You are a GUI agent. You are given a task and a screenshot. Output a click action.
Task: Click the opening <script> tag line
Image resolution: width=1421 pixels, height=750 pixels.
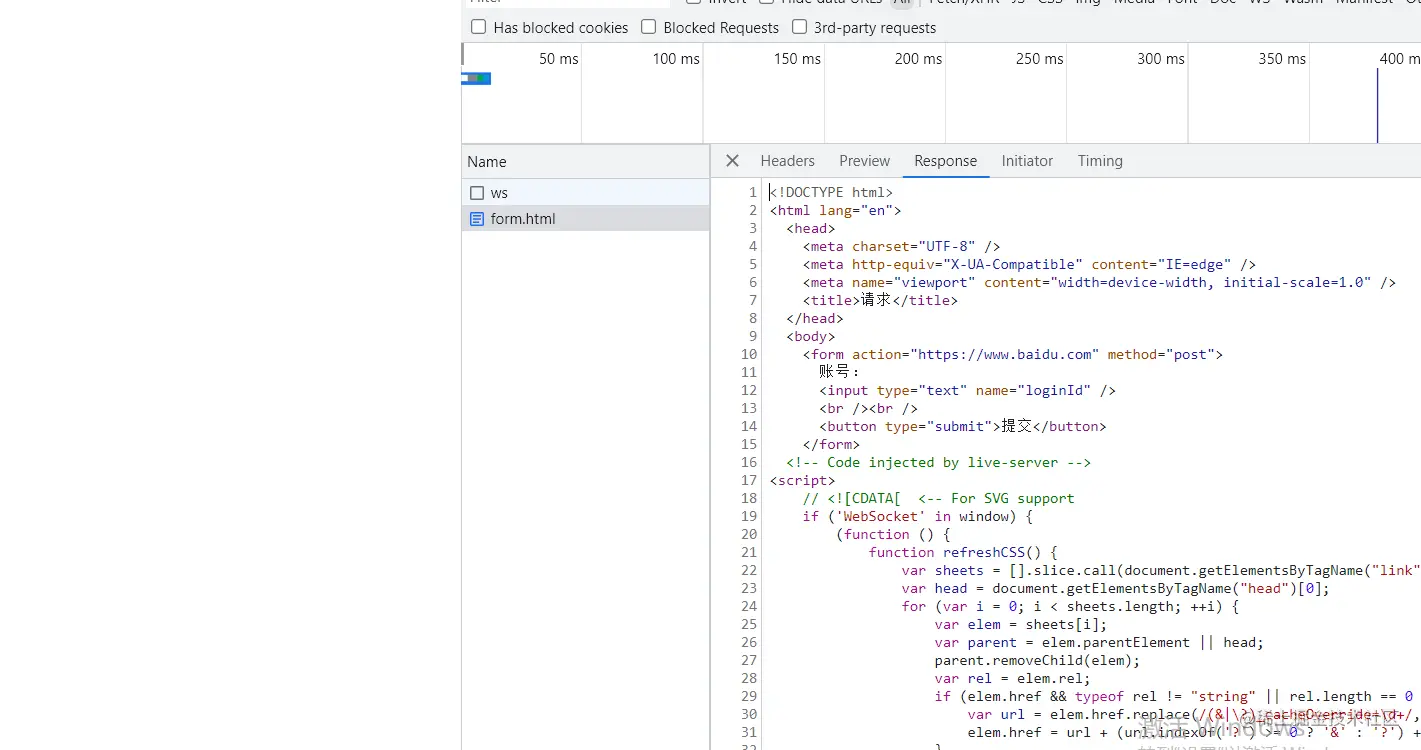[802, 480]
